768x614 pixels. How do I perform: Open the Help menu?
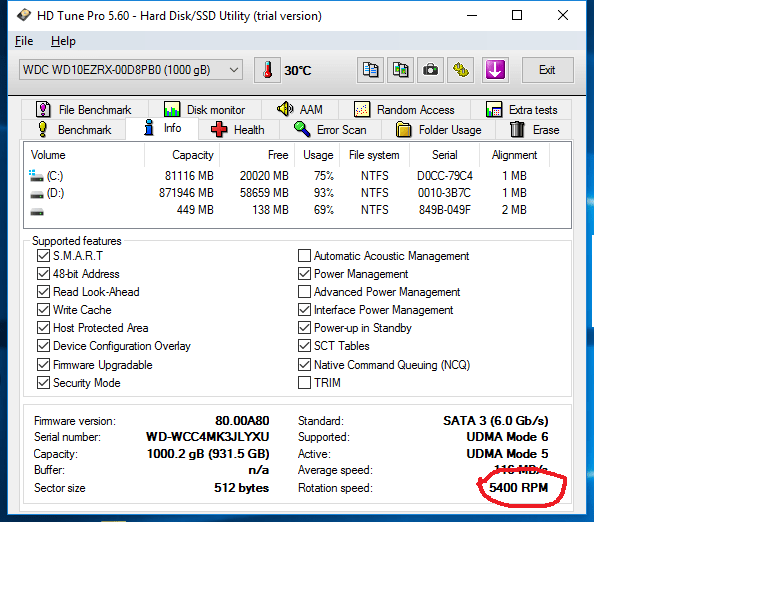pos(63,41)
